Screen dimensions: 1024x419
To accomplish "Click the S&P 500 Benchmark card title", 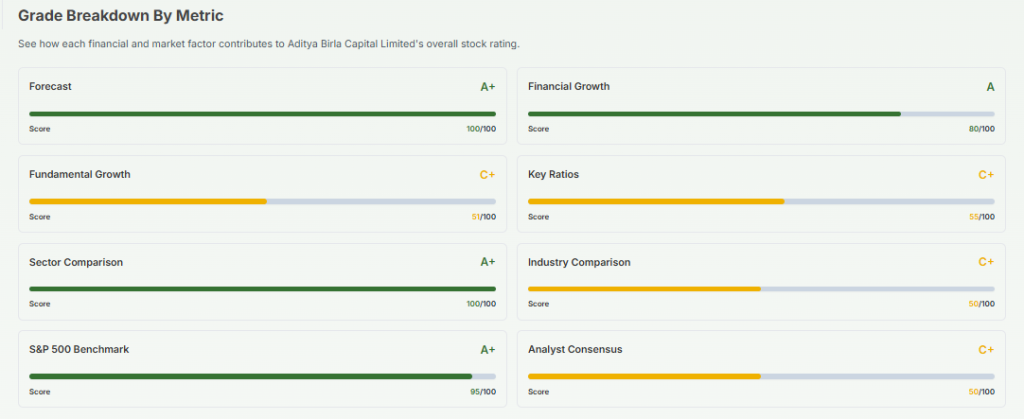I will [79, 350].
